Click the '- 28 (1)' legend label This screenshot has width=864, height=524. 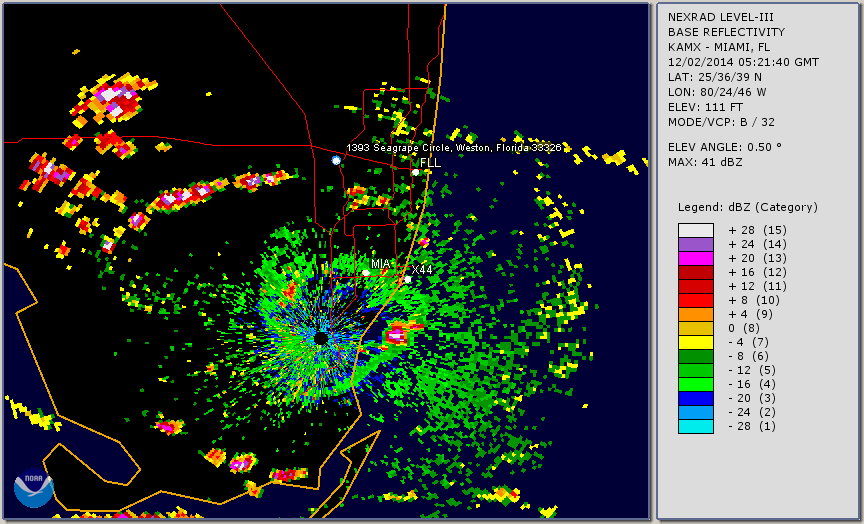[x=752, y=426]
